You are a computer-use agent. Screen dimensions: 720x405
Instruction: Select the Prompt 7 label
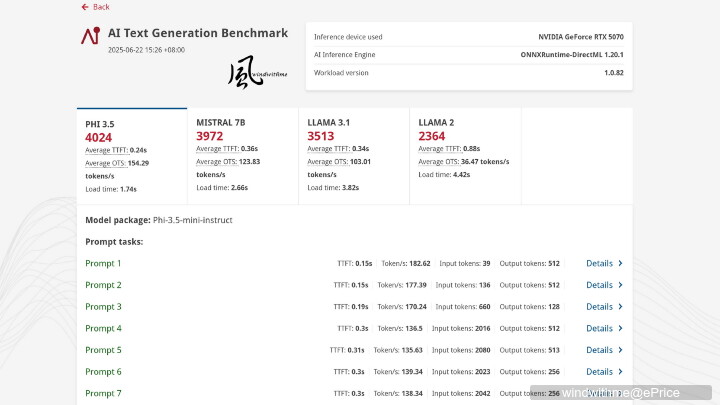pos(103,393)
